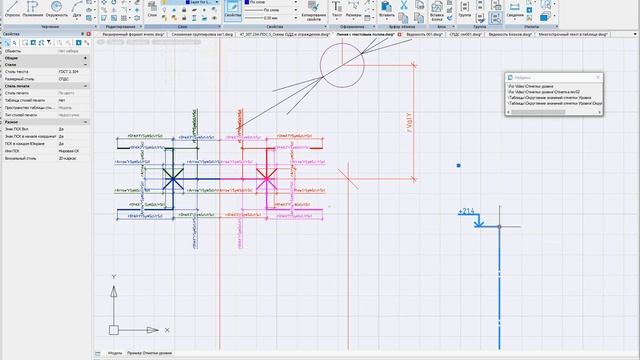Click the blue grip point on canvas
640x360 pixels.
tap(458, 165)
